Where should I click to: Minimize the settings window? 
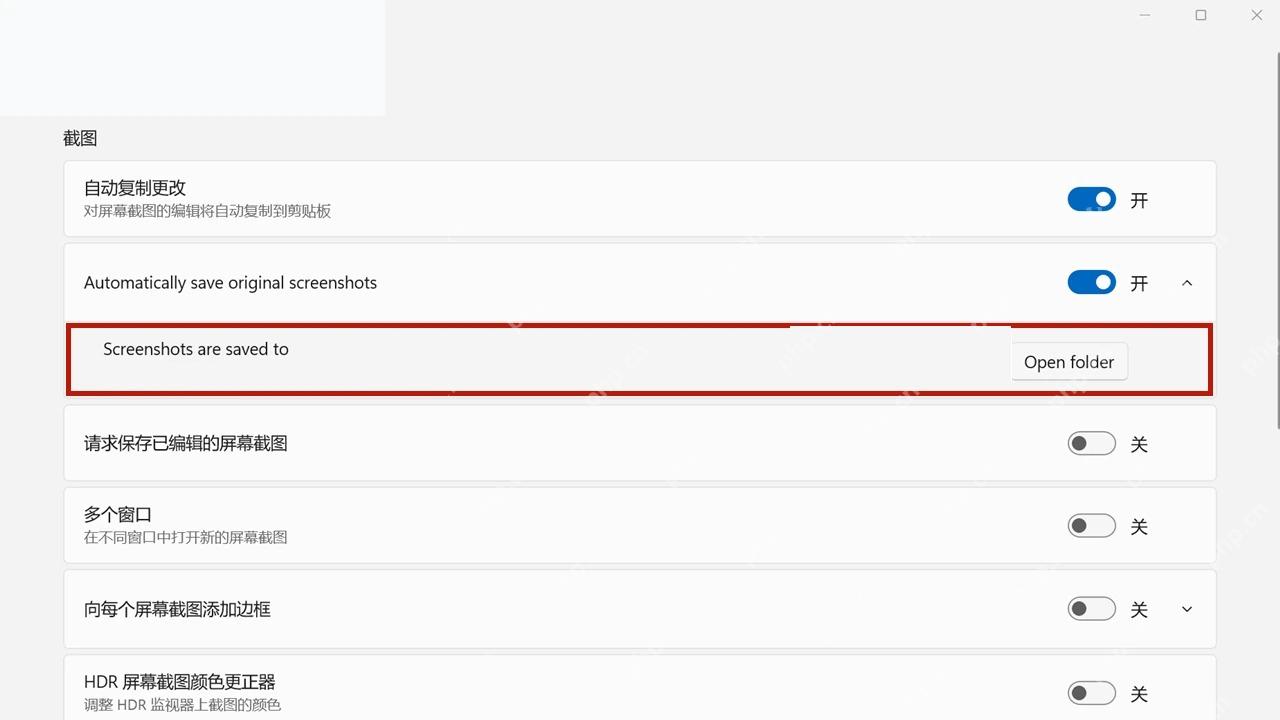pos(1145,15)
